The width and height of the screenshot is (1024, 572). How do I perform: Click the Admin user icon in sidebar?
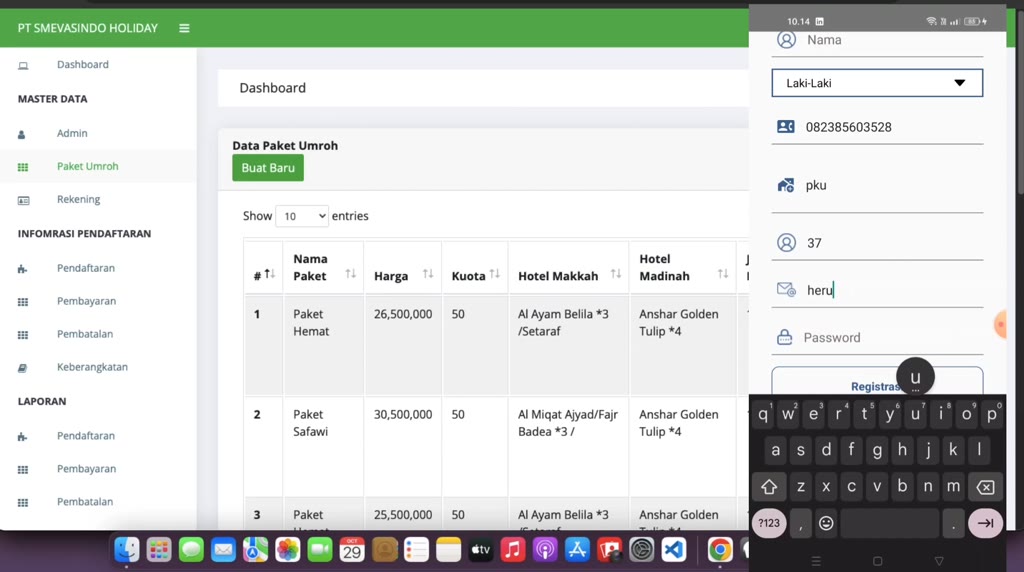tap(23, 134)
